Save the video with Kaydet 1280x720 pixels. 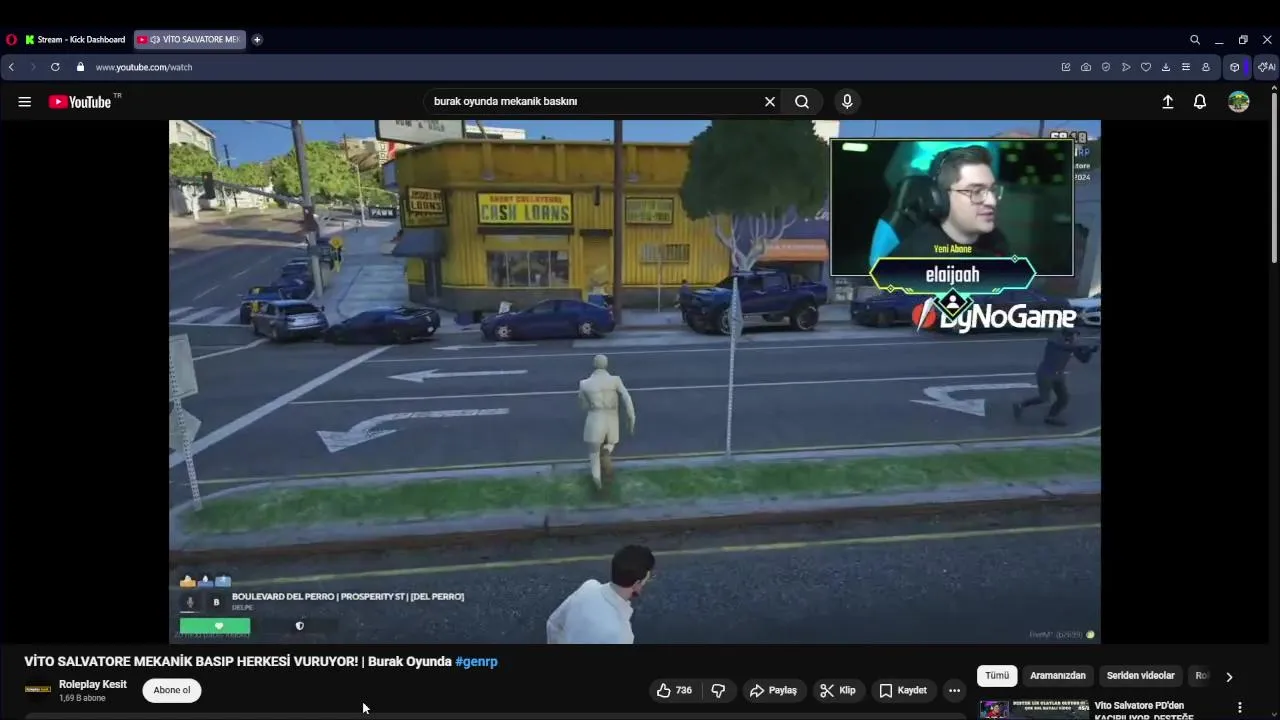click(903, 690)
